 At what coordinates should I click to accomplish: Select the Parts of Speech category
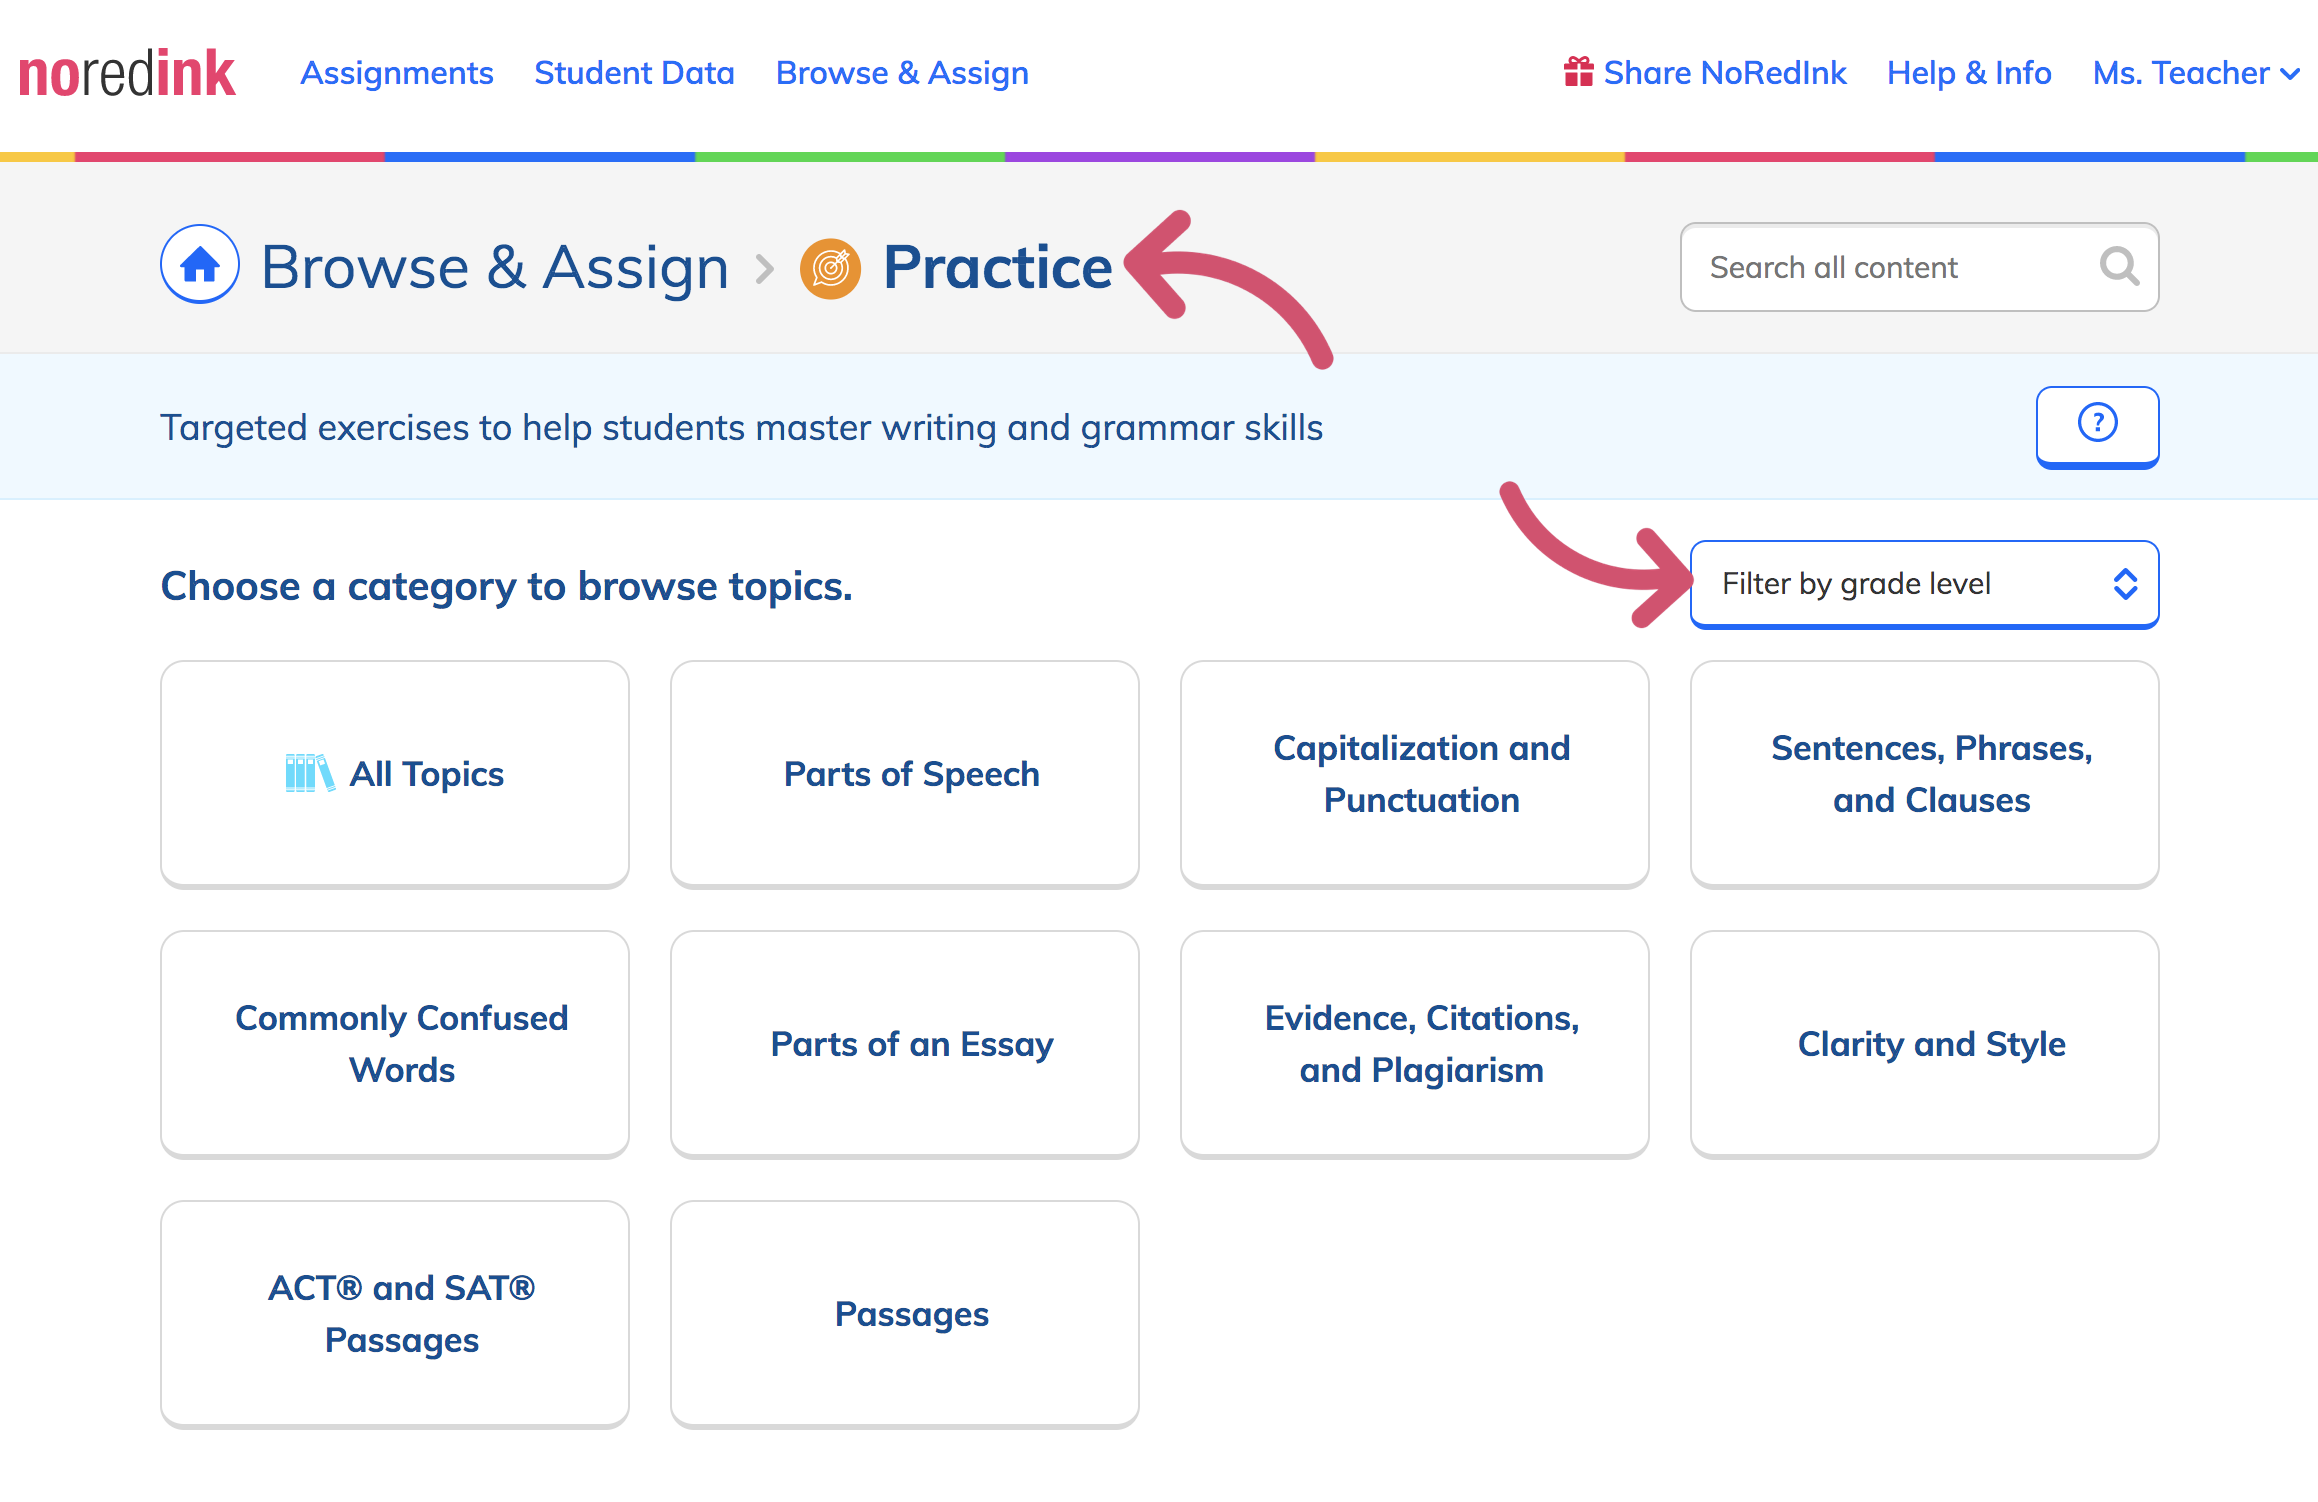click(905, 774)
